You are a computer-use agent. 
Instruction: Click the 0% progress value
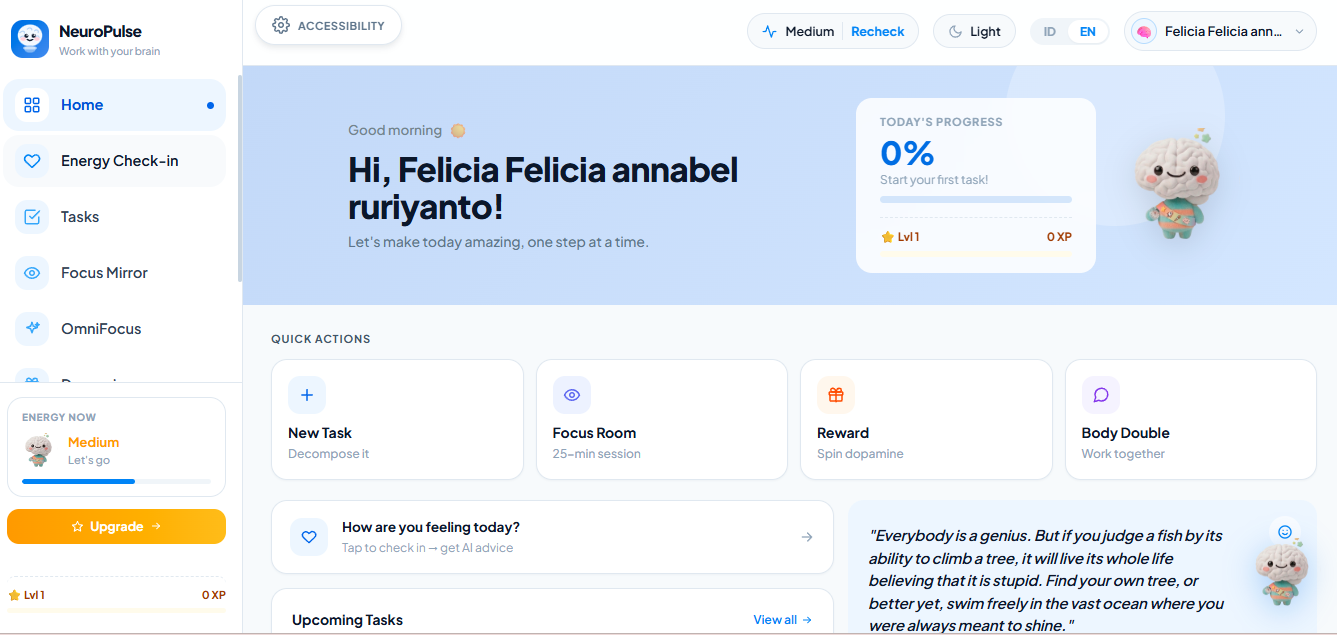pos(907,153)
